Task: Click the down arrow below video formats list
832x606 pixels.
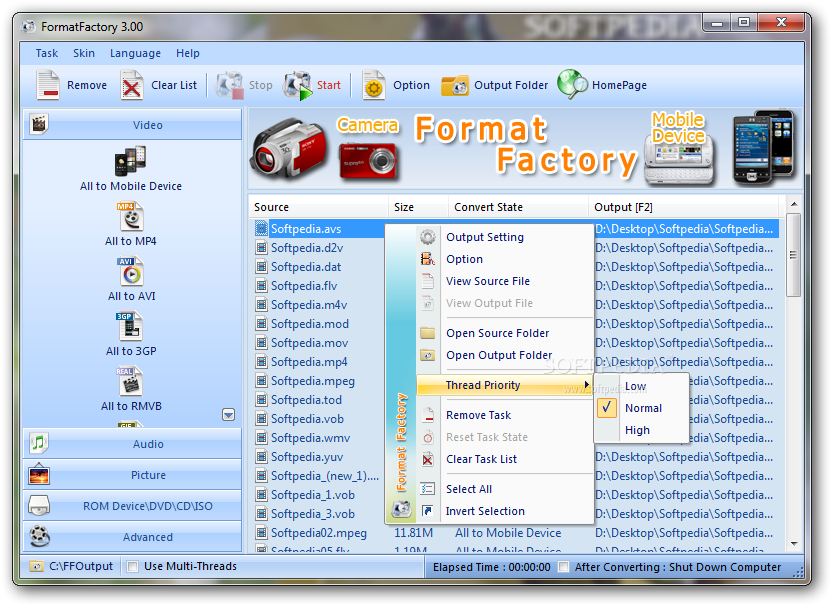Action: pyautogui.click(x=228, y=415)
